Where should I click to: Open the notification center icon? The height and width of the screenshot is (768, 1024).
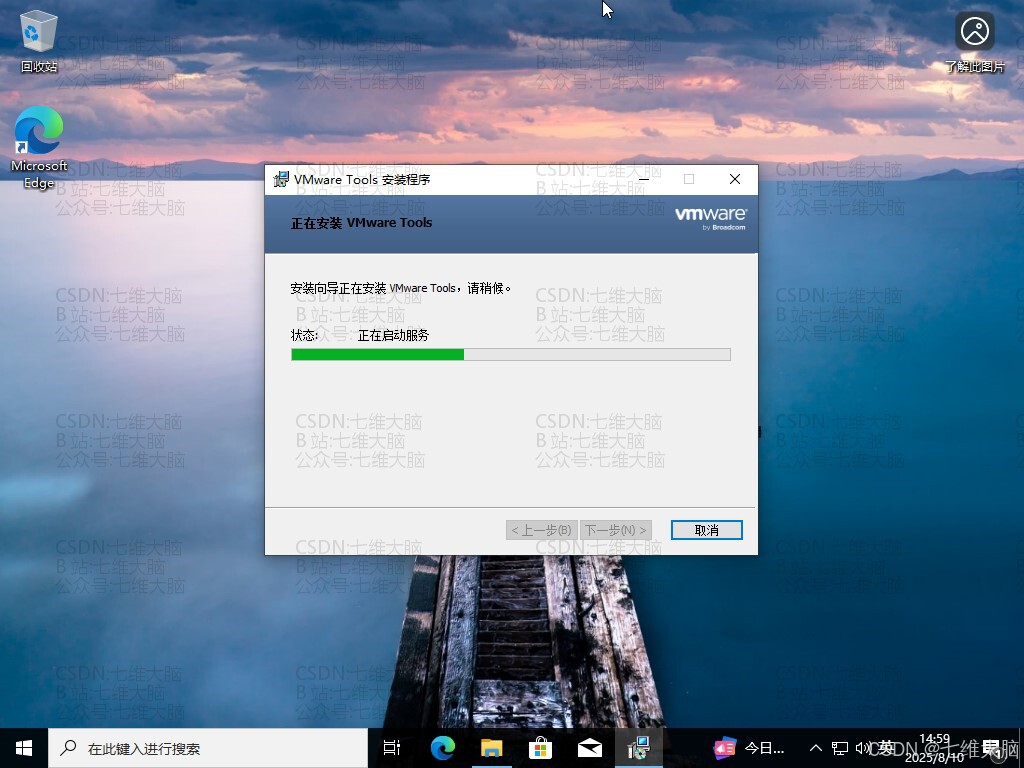[993, 748]
